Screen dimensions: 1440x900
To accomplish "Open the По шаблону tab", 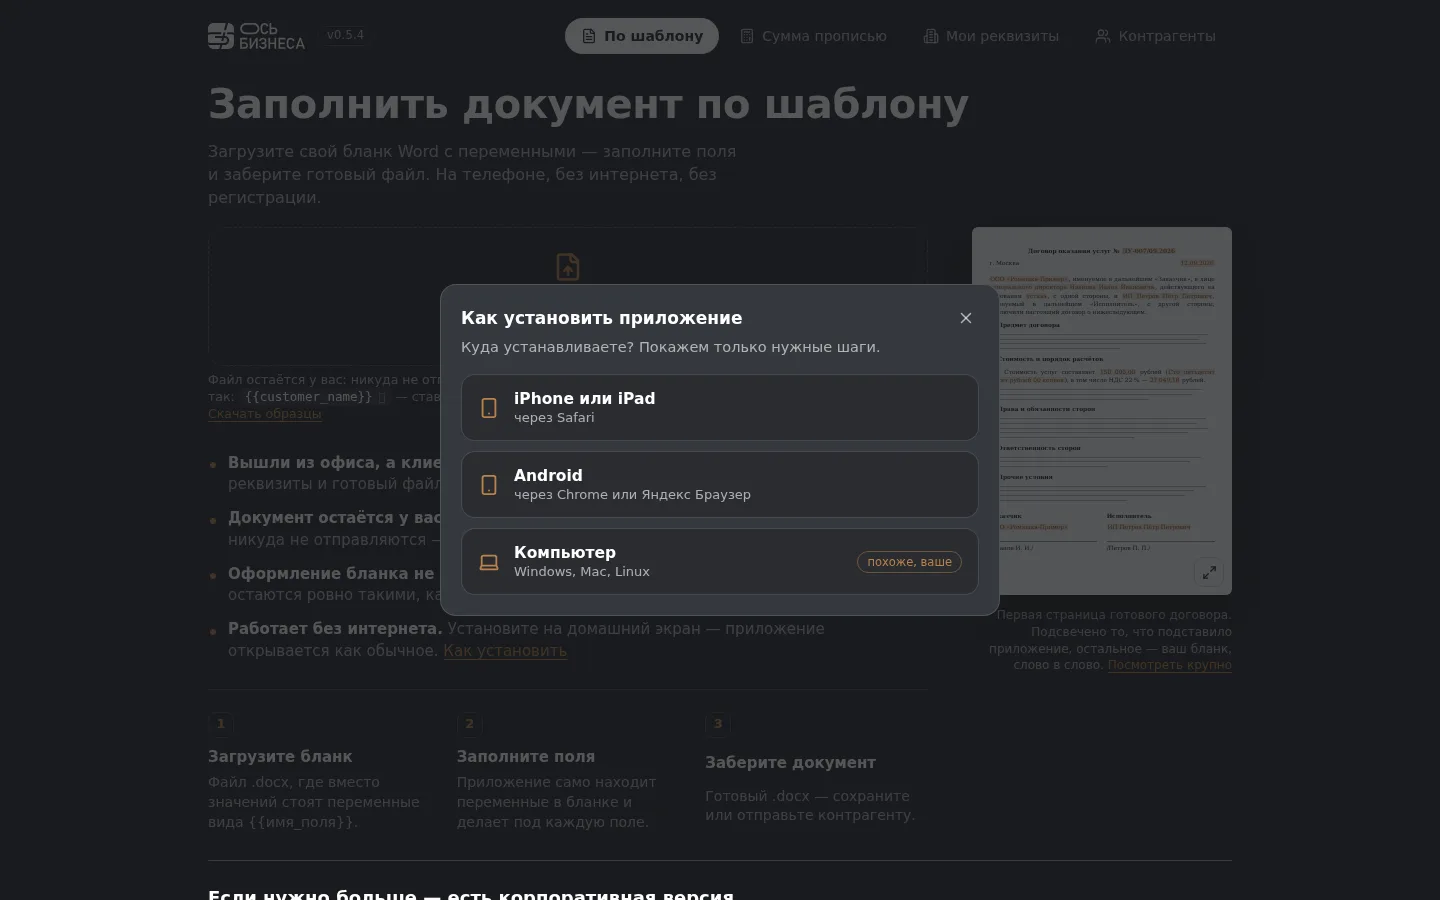I will tap(642, 36).
